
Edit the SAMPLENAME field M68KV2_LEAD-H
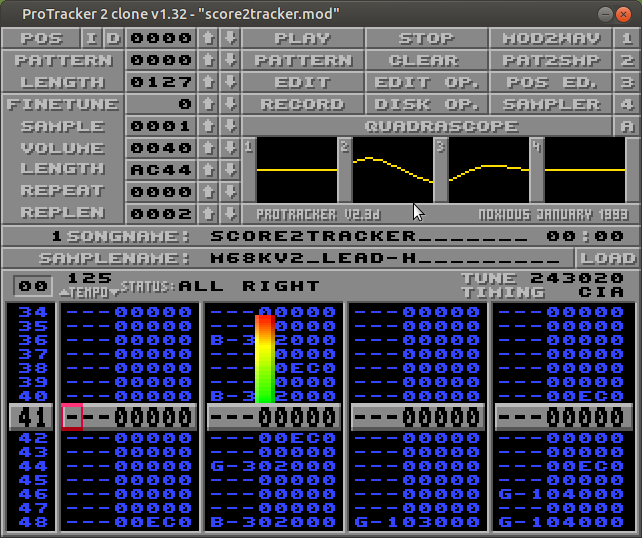[x=385, y=258]
